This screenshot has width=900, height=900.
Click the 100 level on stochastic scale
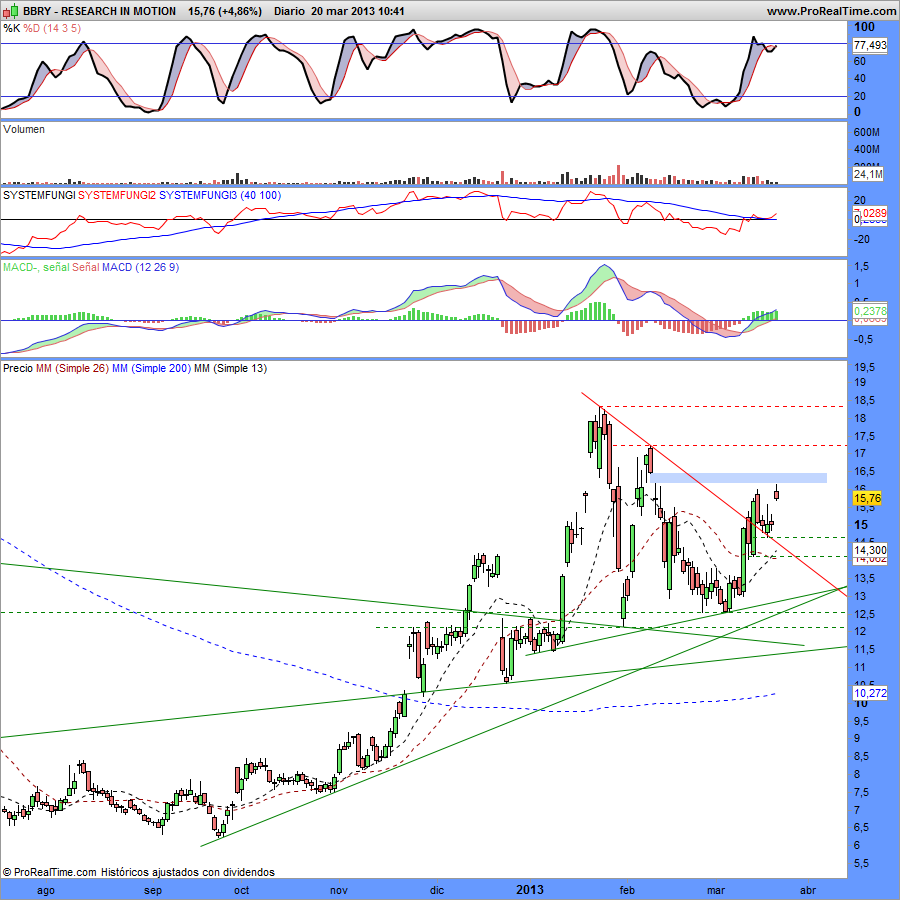pyautogui.click(x=864, y=27)
